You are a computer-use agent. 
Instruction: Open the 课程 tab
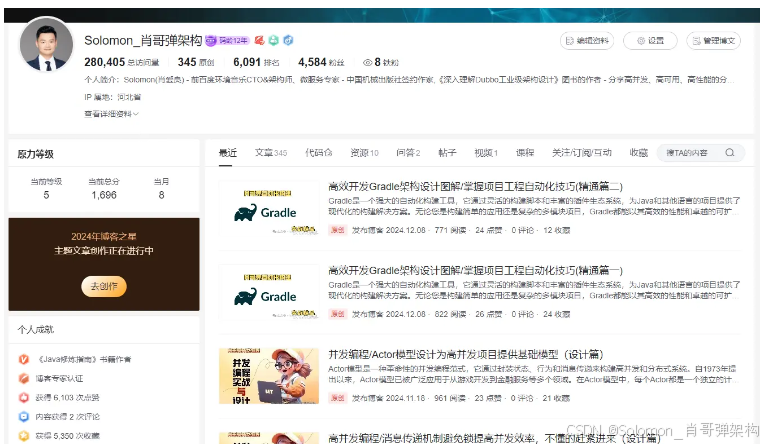525,153
